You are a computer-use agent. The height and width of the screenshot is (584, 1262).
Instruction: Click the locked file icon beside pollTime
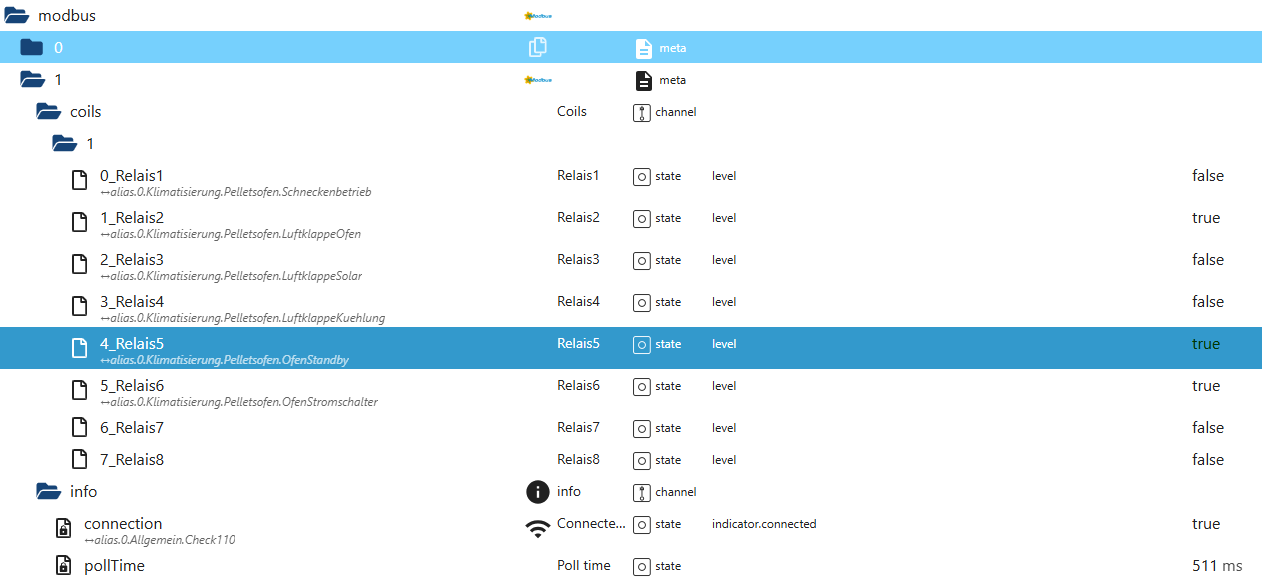tap(62, 566)
